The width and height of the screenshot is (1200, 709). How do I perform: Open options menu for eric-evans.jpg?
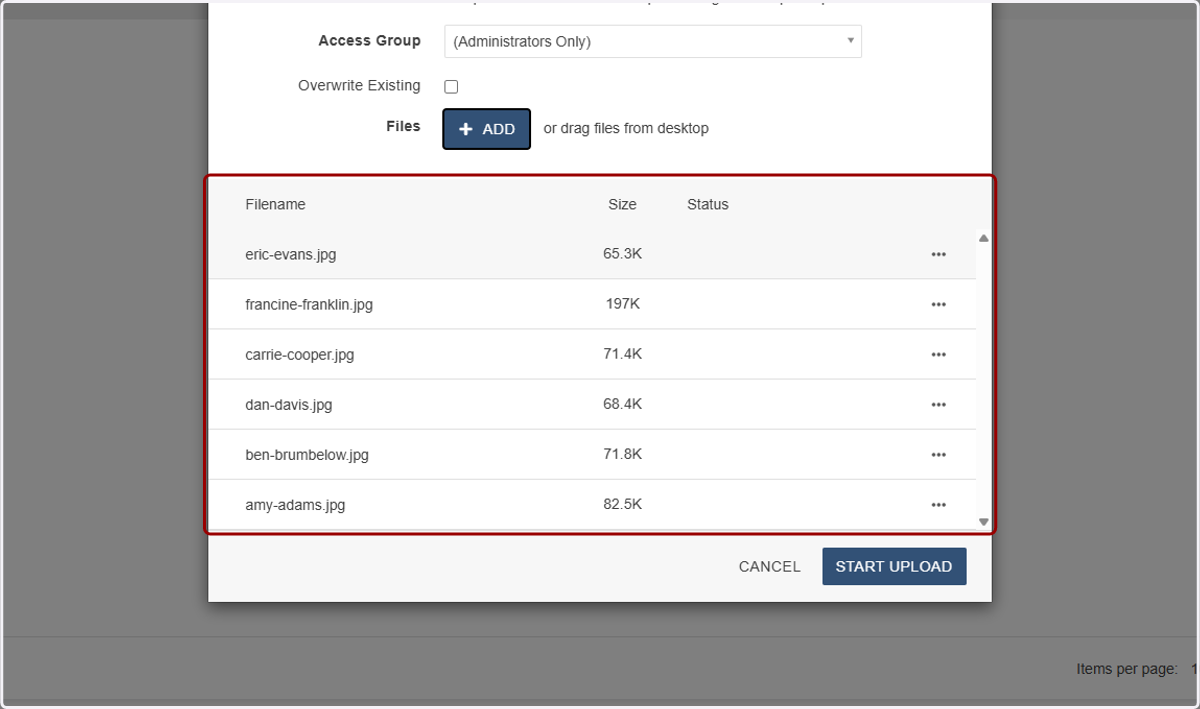coord(938,254)
